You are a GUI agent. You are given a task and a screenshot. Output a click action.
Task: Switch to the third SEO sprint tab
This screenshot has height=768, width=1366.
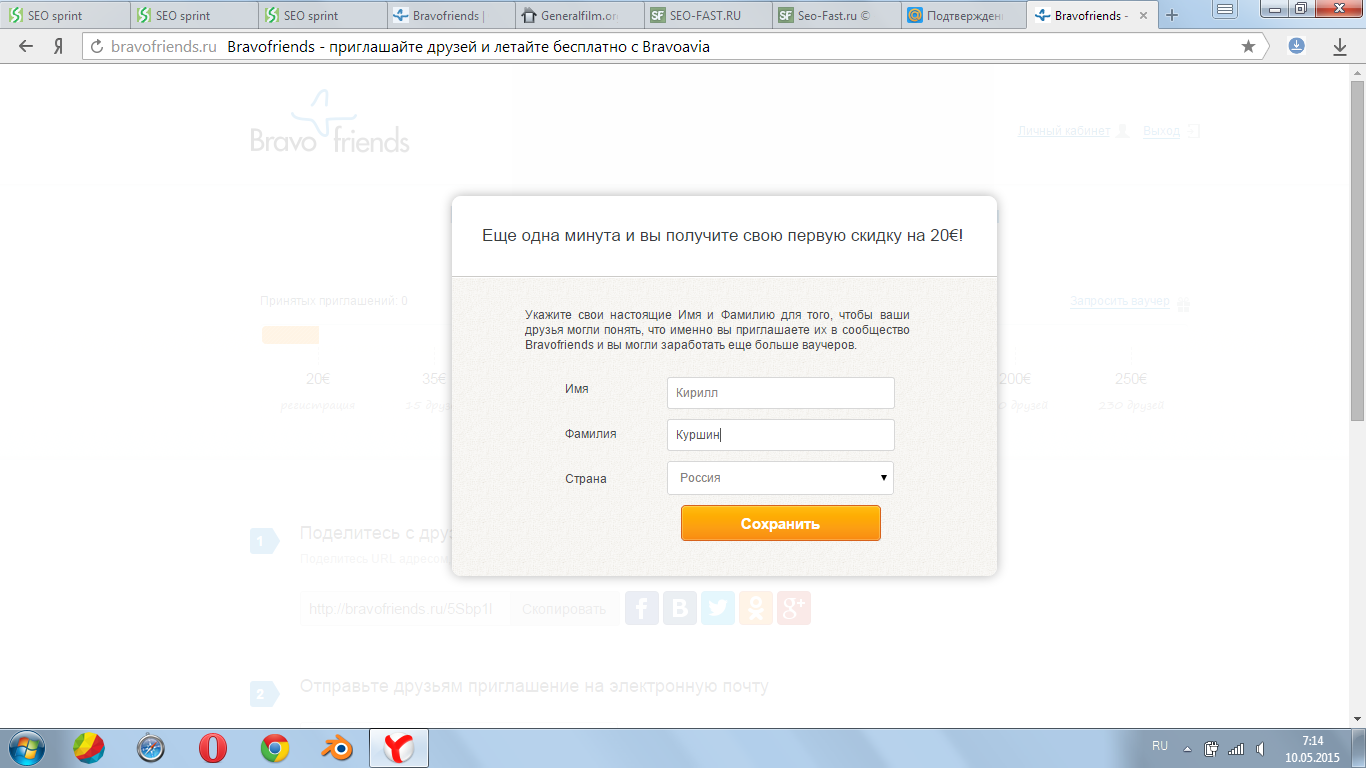pos(321,15)
